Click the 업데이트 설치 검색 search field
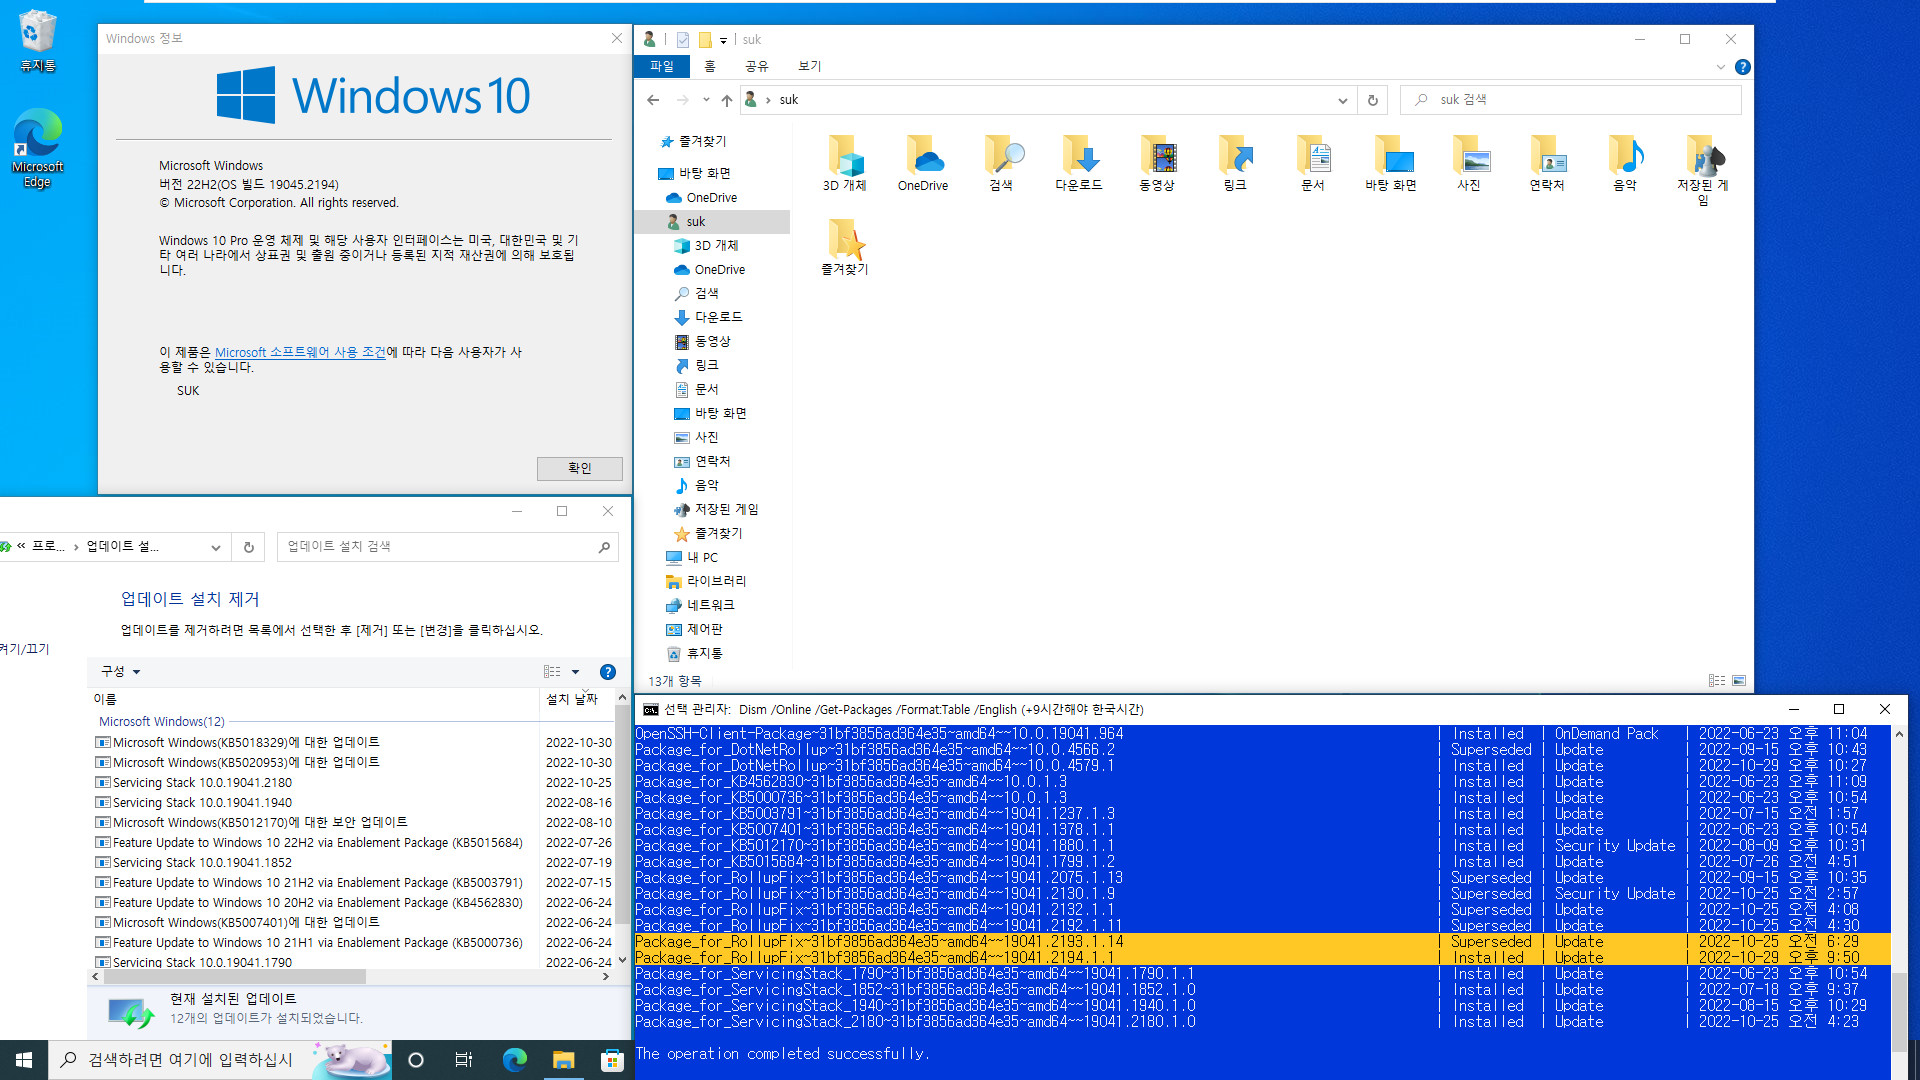 click(447, 547)
